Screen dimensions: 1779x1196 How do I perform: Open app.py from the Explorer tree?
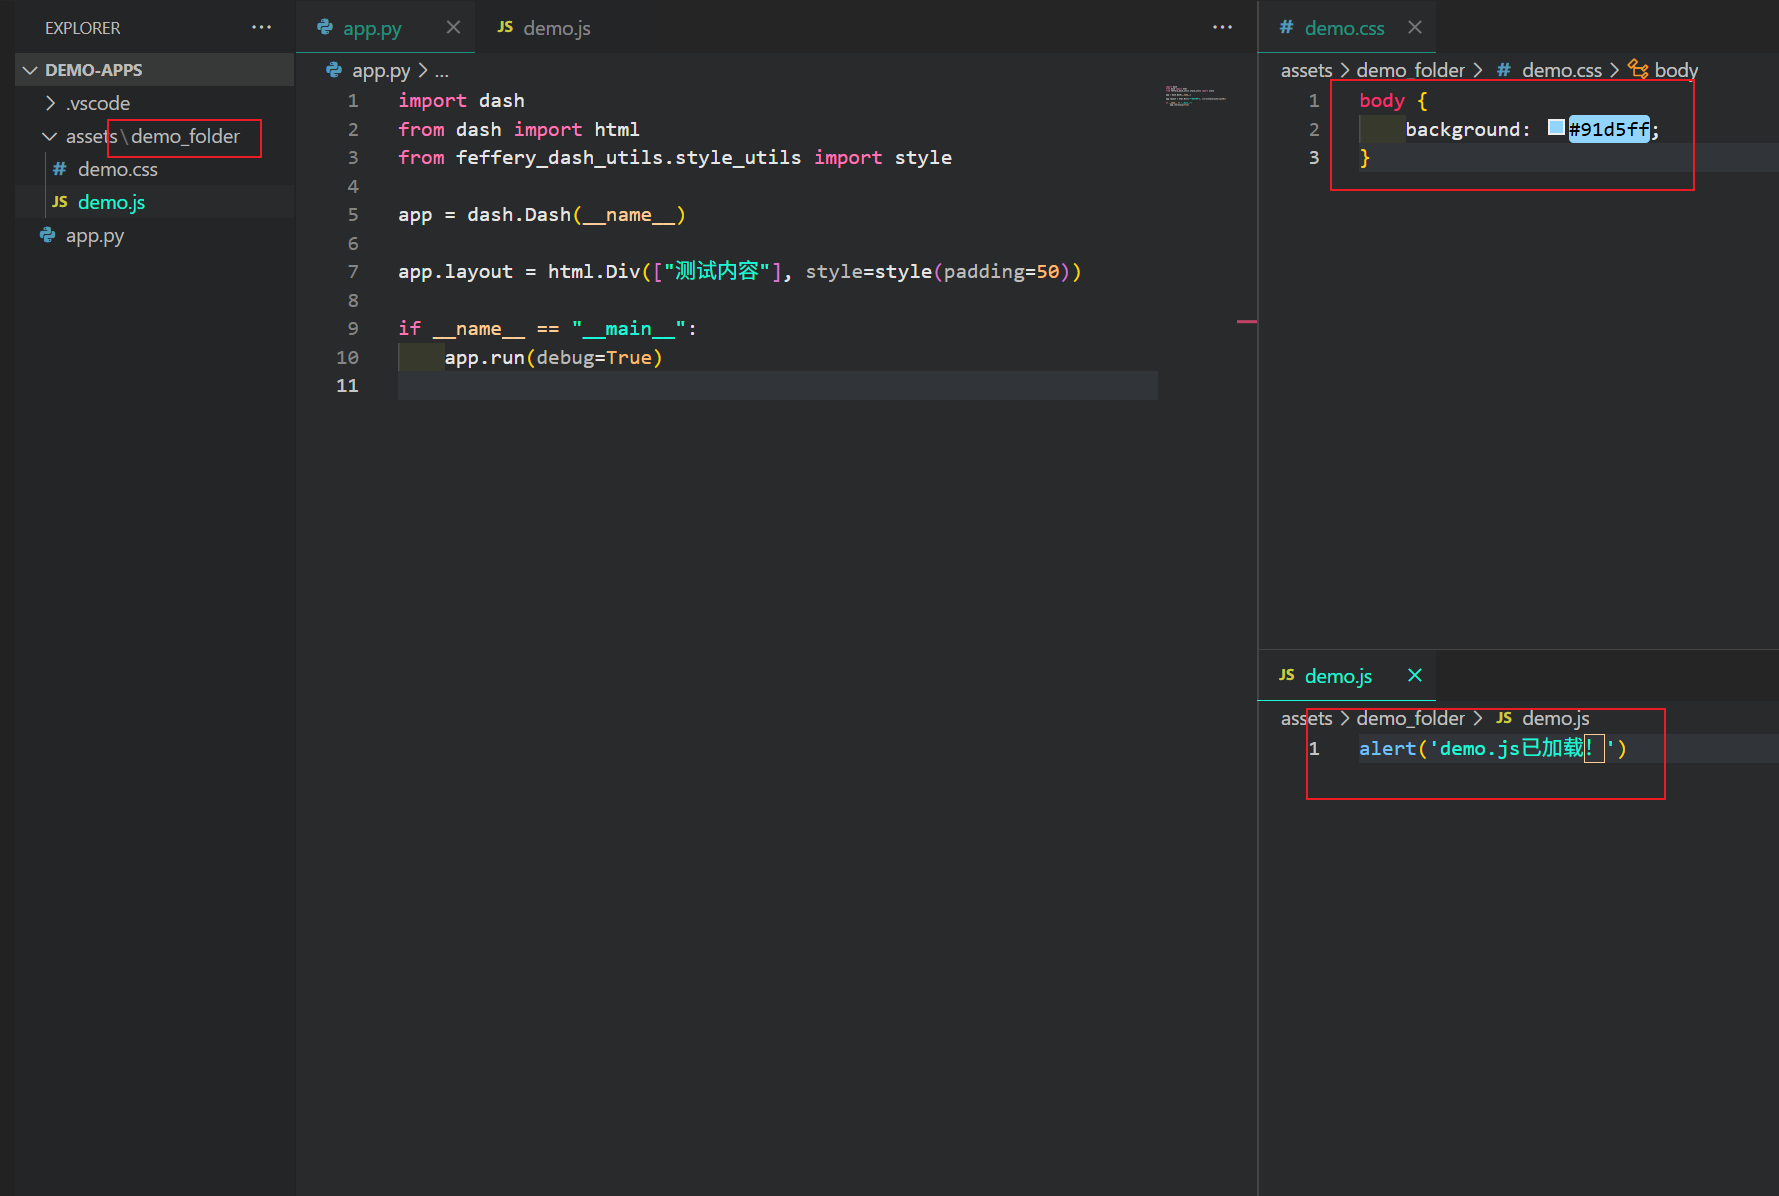(95, 235)
